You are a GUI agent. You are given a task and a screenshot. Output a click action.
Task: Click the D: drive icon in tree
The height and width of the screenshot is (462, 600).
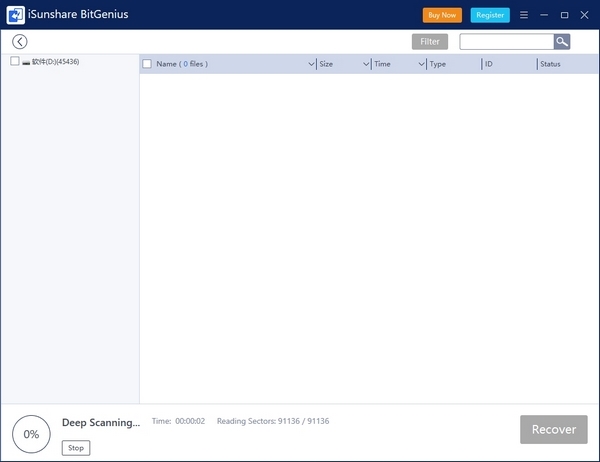[26, 62]
